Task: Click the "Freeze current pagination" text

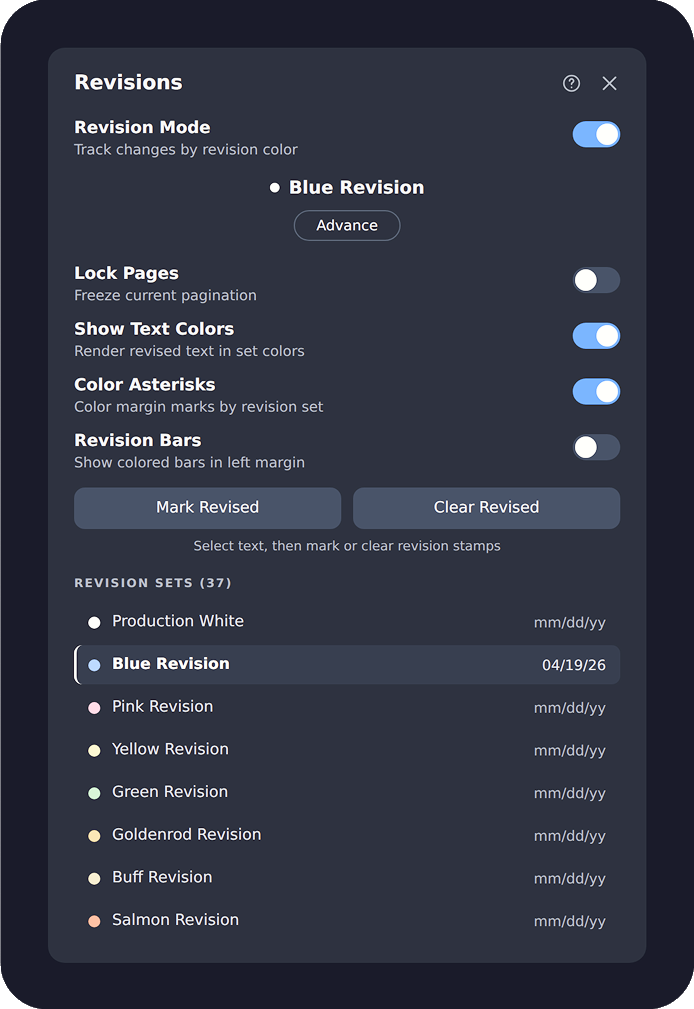Action: tap(165, 295)
